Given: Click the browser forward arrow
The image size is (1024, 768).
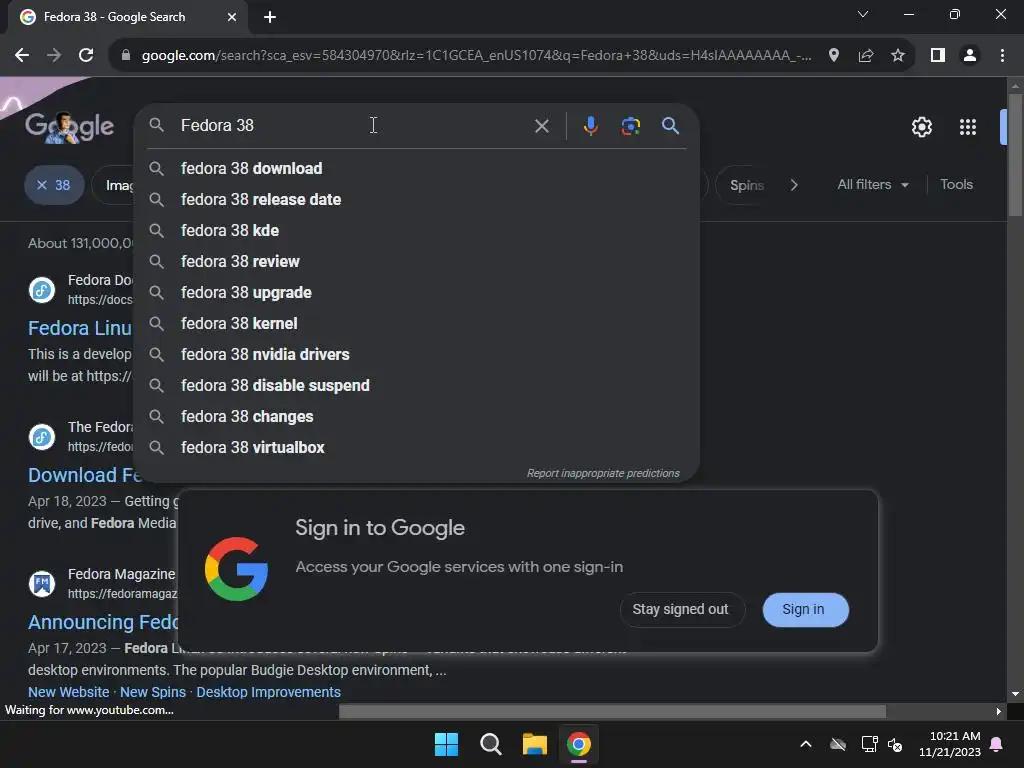Looking at the screenshot, I should click(x=54, y=56).
